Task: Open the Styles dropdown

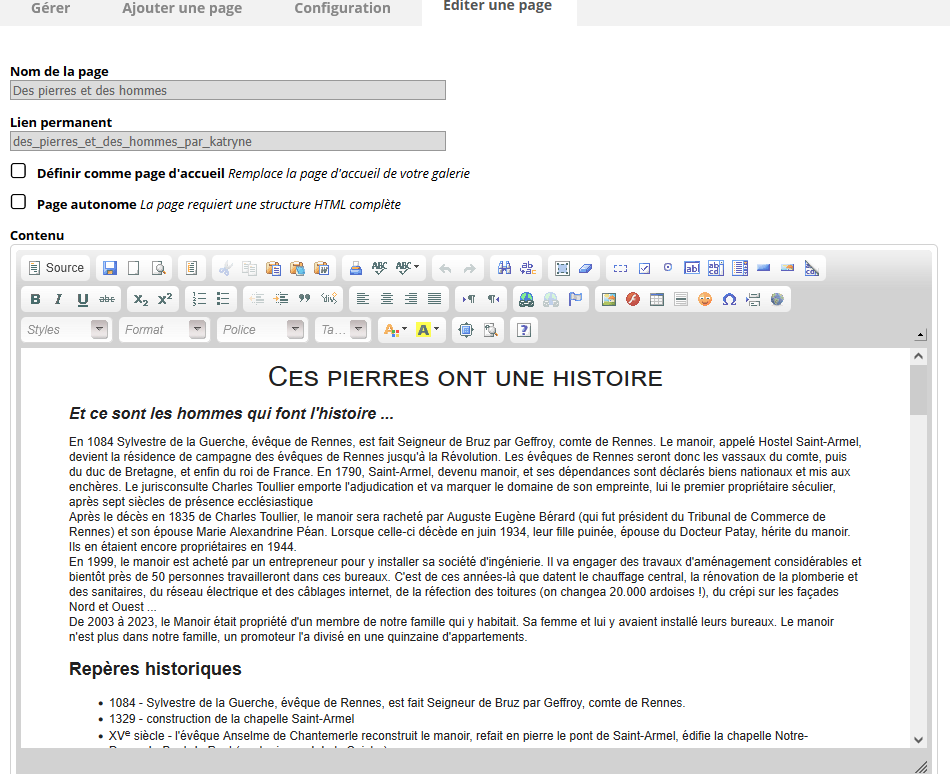Action: (x=67, y=329)
